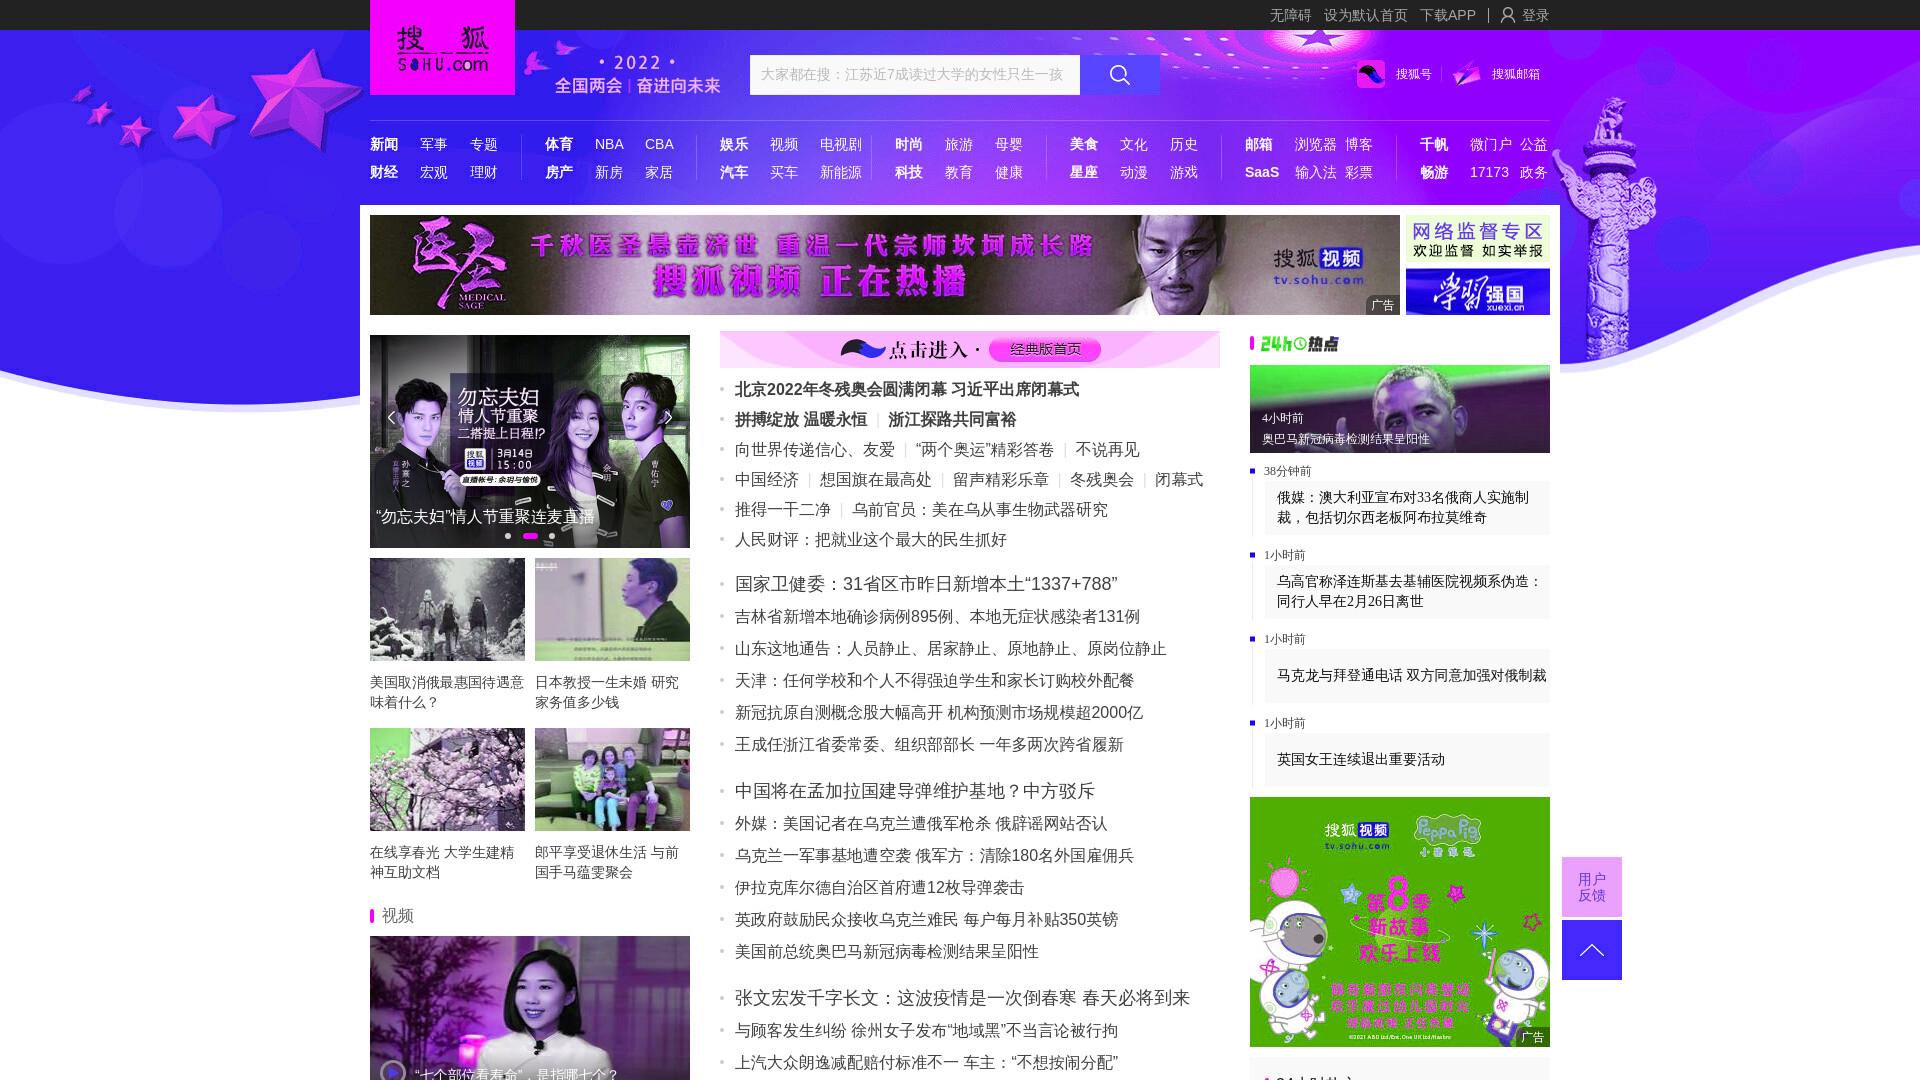The image size is (1920, 1080).
Task: Open the 搜狐邮箱 mail icon
Action: click(x=1467, y=74)
